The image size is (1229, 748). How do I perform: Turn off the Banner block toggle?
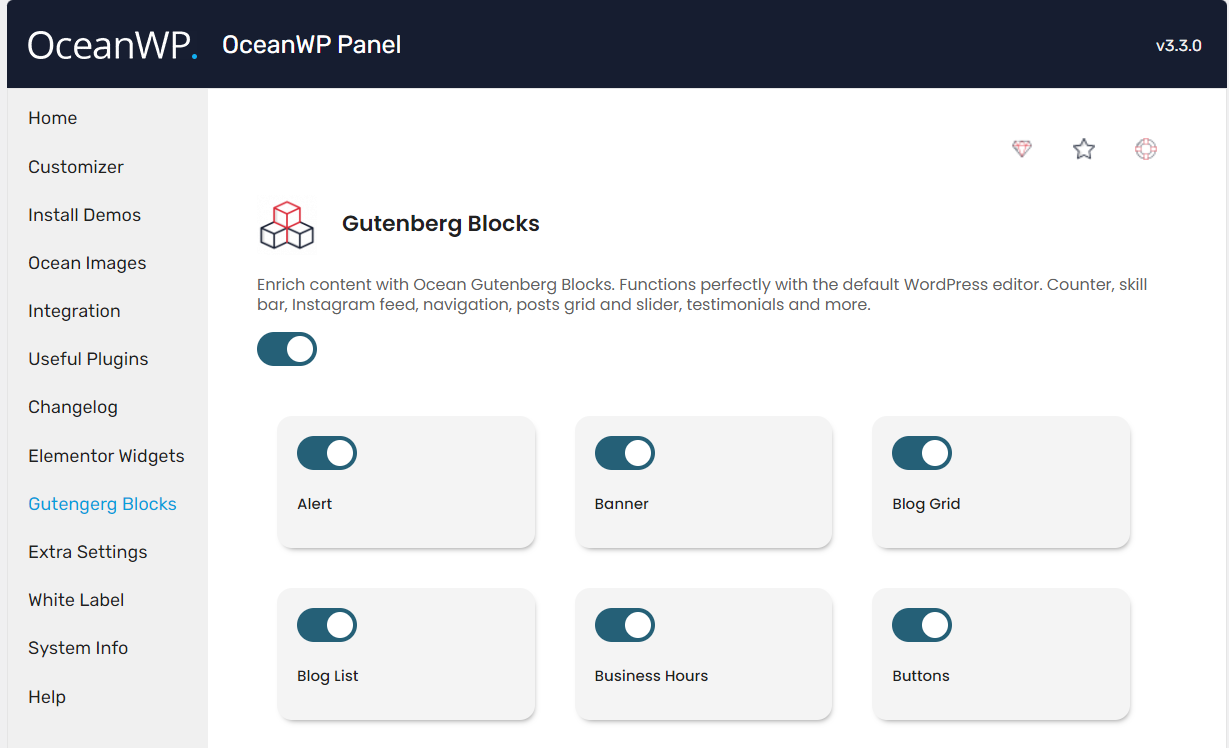pyautogui.click(x=625, y=453)
